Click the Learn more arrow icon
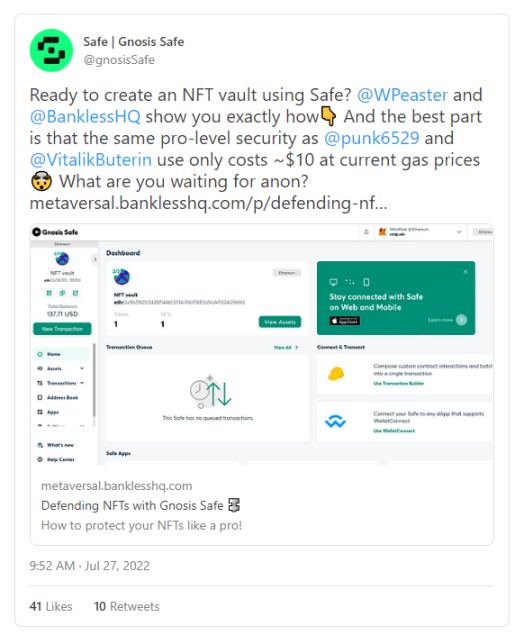This screenshot has width=524, height=644. tap(462, 320)
